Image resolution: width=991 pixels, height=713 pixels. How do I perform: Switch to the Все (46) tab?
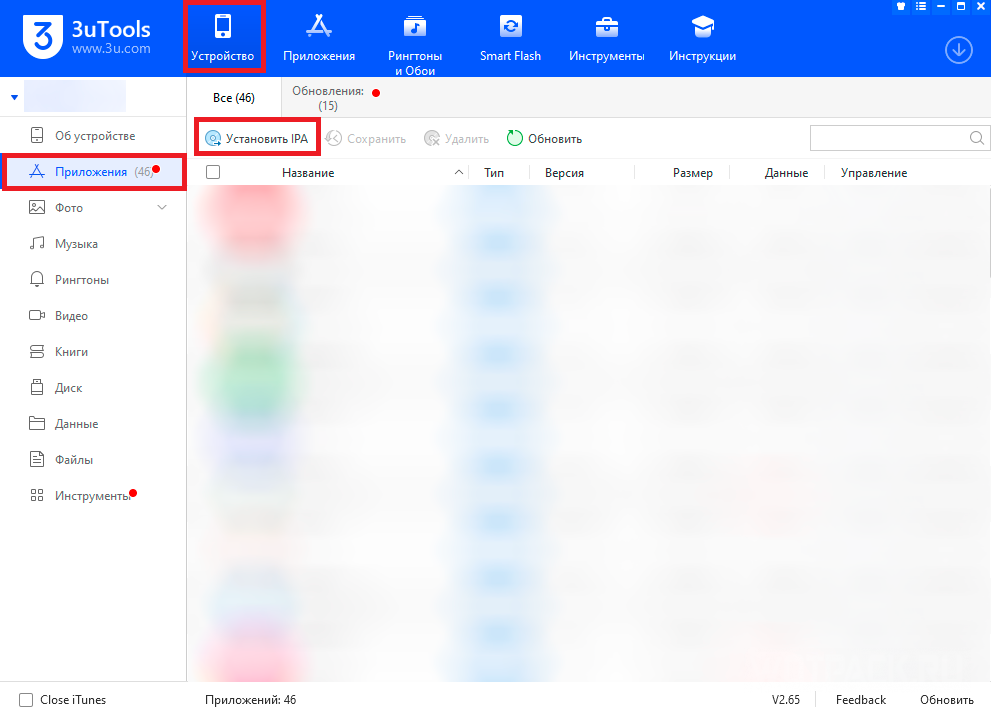click(x=234, y=98)
